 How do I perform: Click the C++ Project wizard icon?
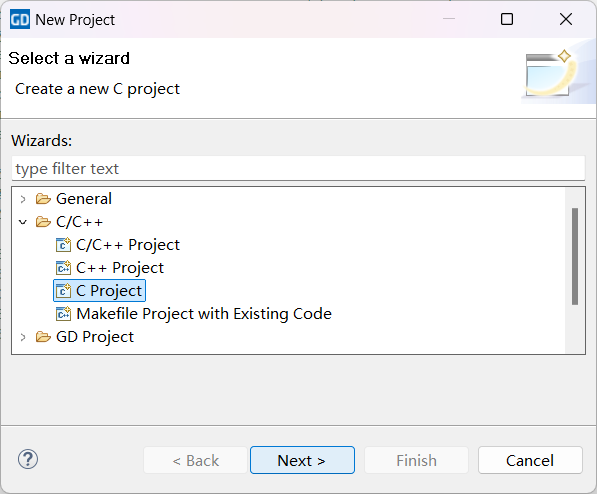pos(63,268)
